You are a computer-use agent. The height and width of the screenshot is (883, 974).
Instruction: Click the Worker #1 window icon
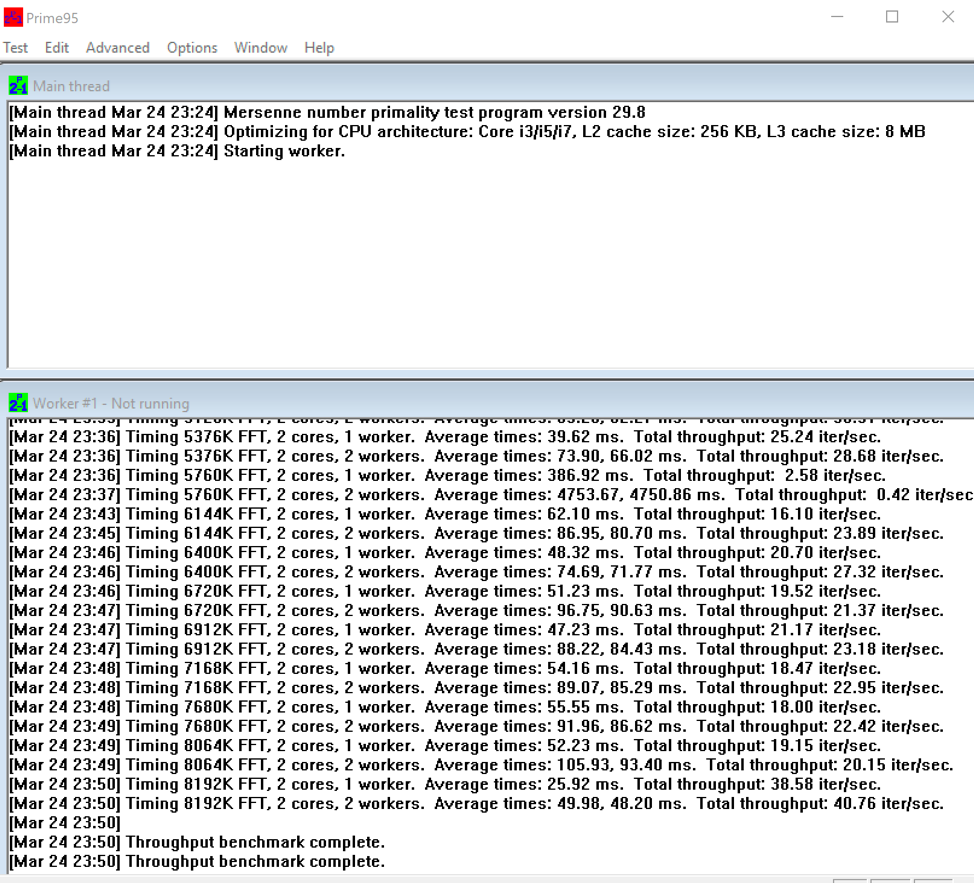pyautogui.click(x=18, y=403)
